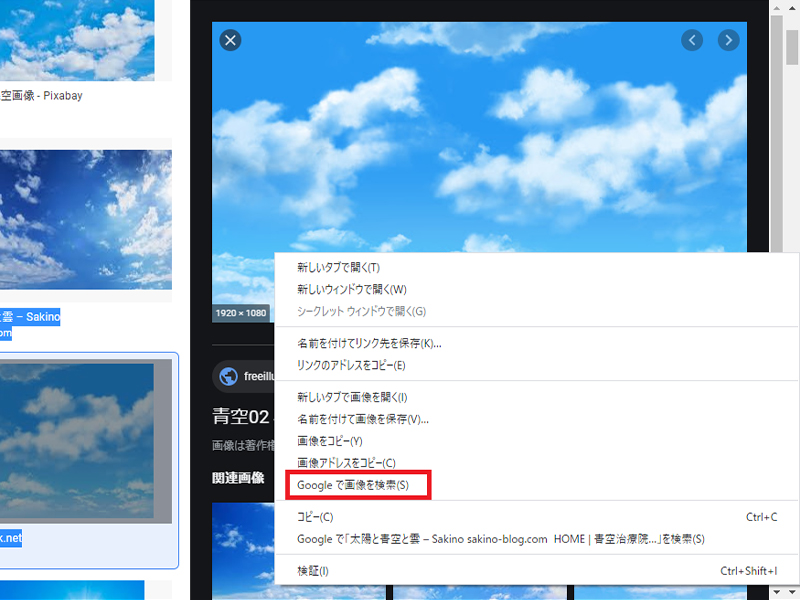Click the large blue sky preview image

[x=479, y=137]
